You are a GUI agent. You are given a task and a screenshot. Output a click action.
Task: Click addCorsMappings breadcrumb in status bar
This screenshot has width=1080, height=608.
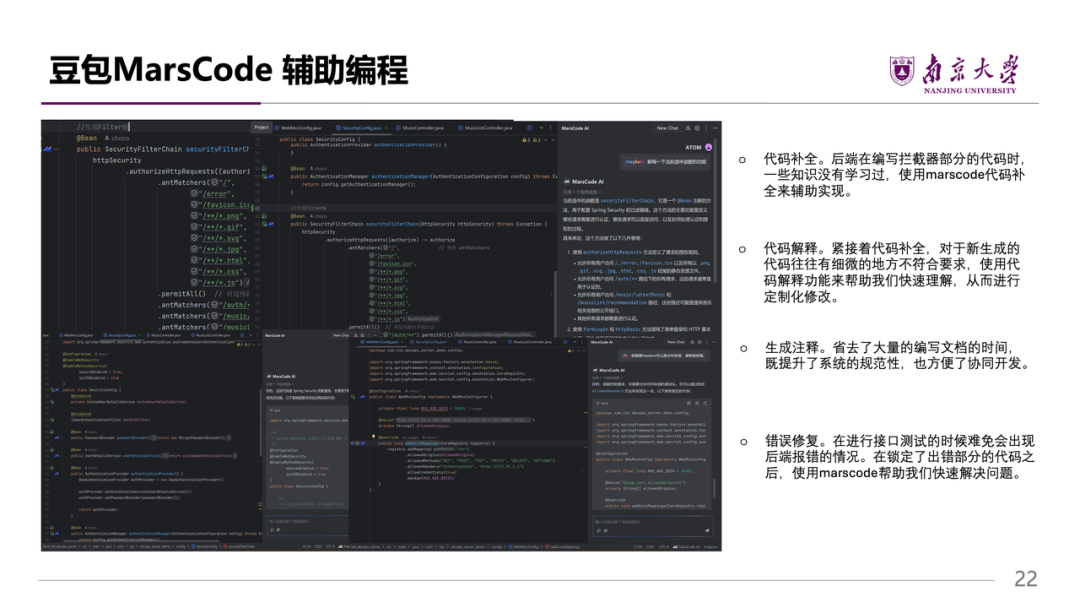[564, 547]
